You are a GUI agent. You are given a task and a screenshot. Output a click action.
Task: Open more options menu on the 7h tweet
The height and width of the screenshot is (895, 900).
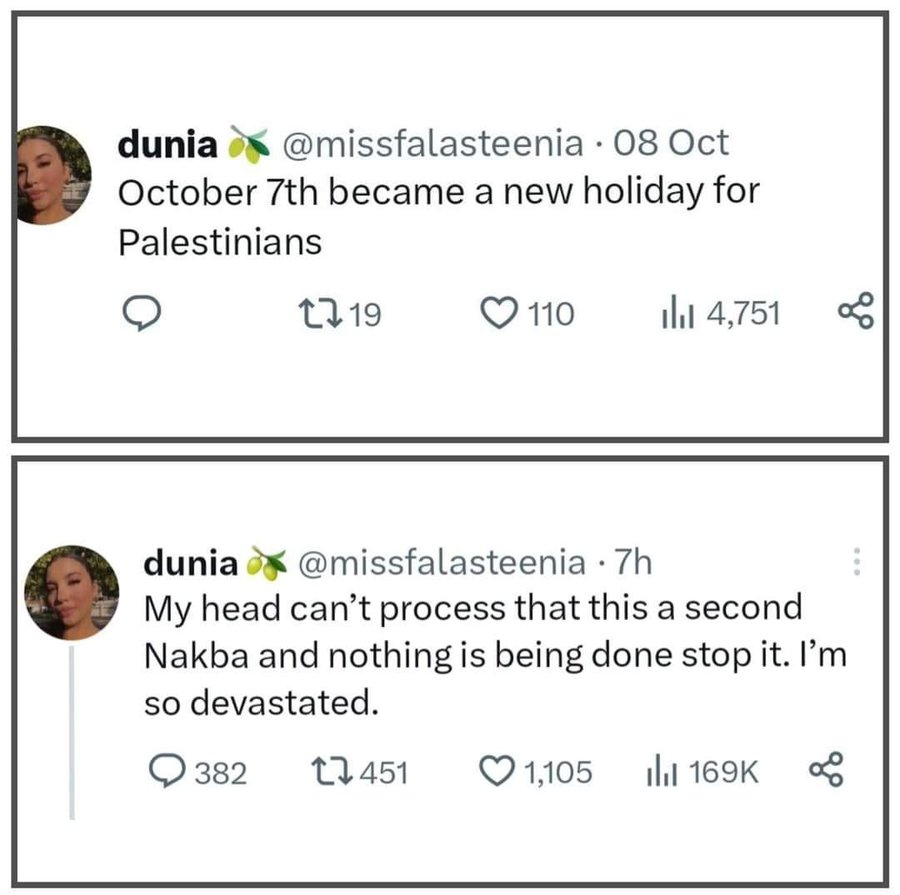(856, 565)
